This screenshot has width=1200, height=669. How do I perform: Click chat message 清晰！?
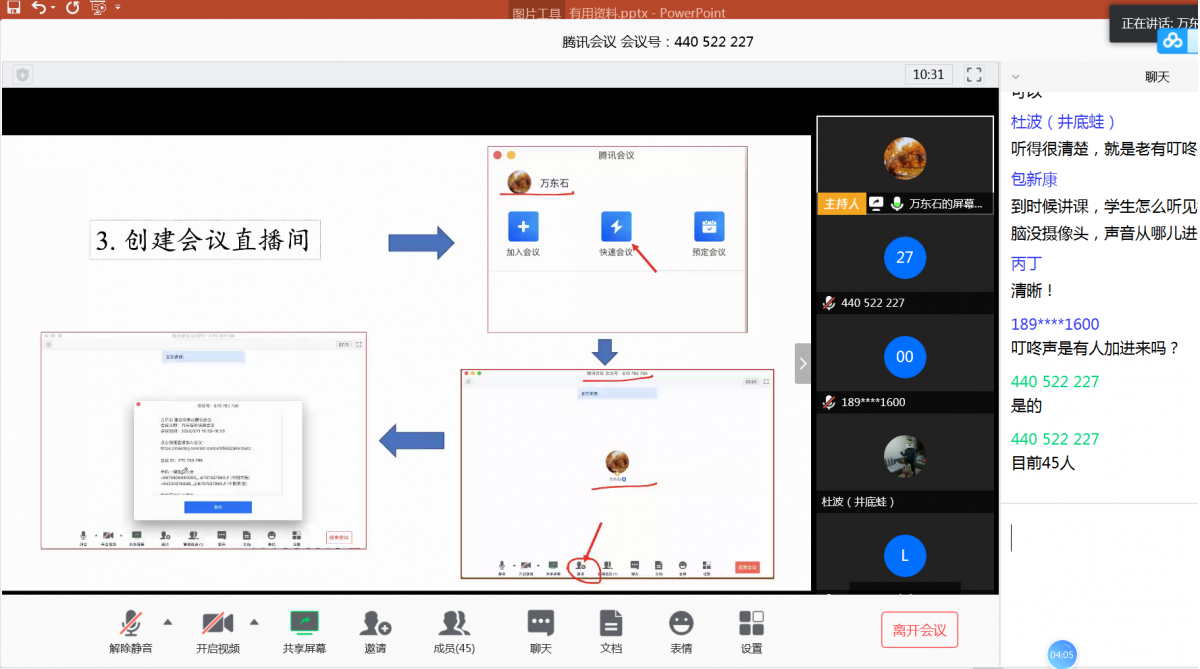[1033, 291]
